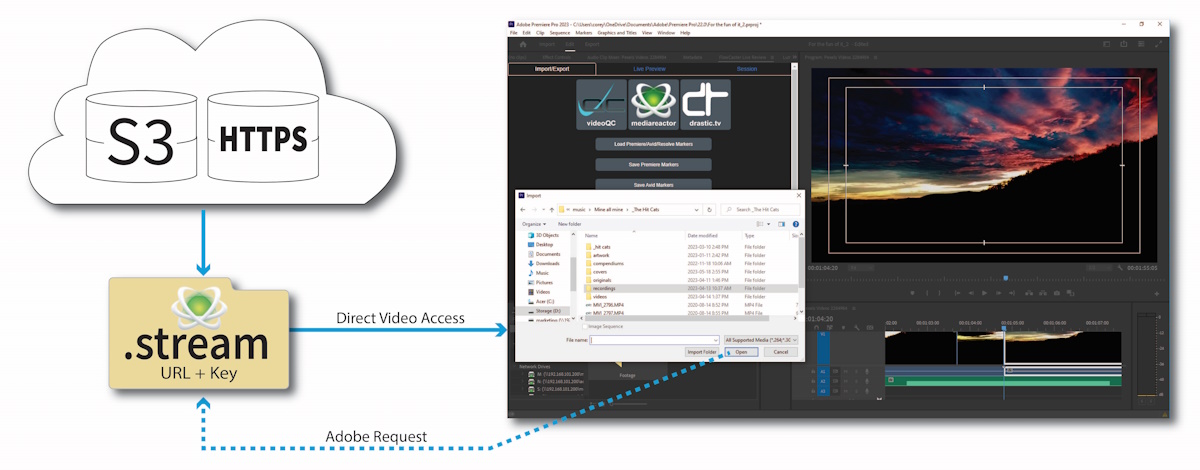Click the Refresh icon in Import dialog

pos(709,209)
